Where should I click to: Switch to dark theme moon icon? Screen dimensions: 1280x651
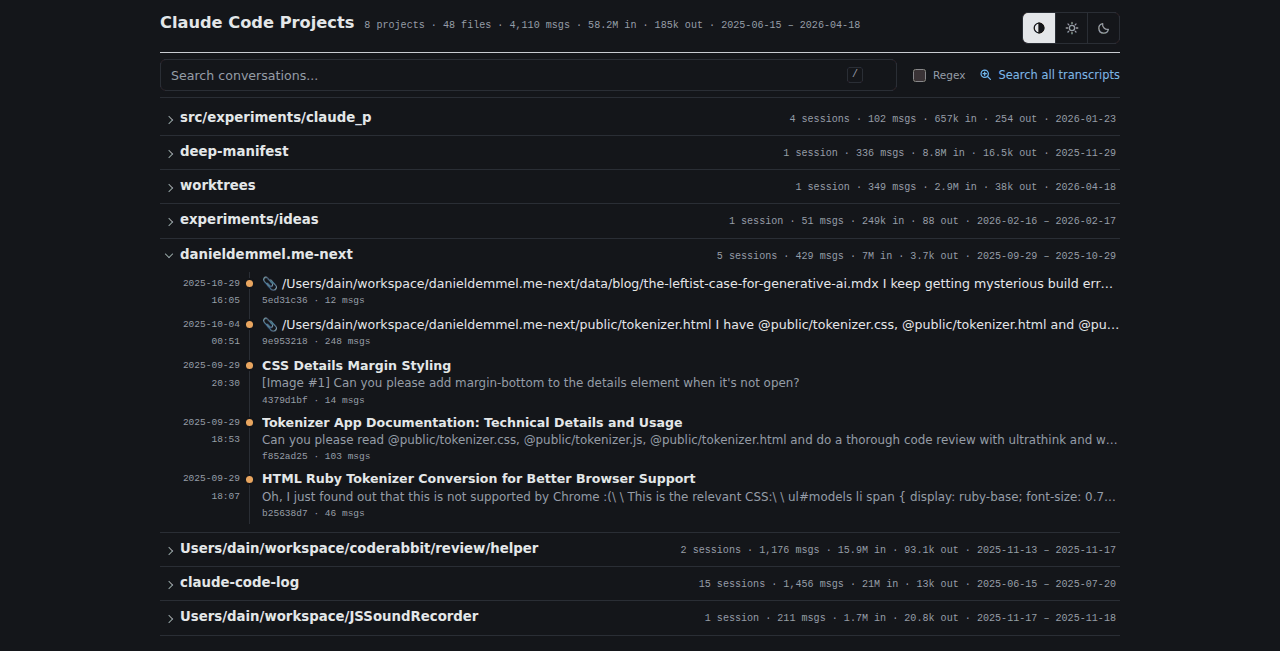(x=1103, y=28)
